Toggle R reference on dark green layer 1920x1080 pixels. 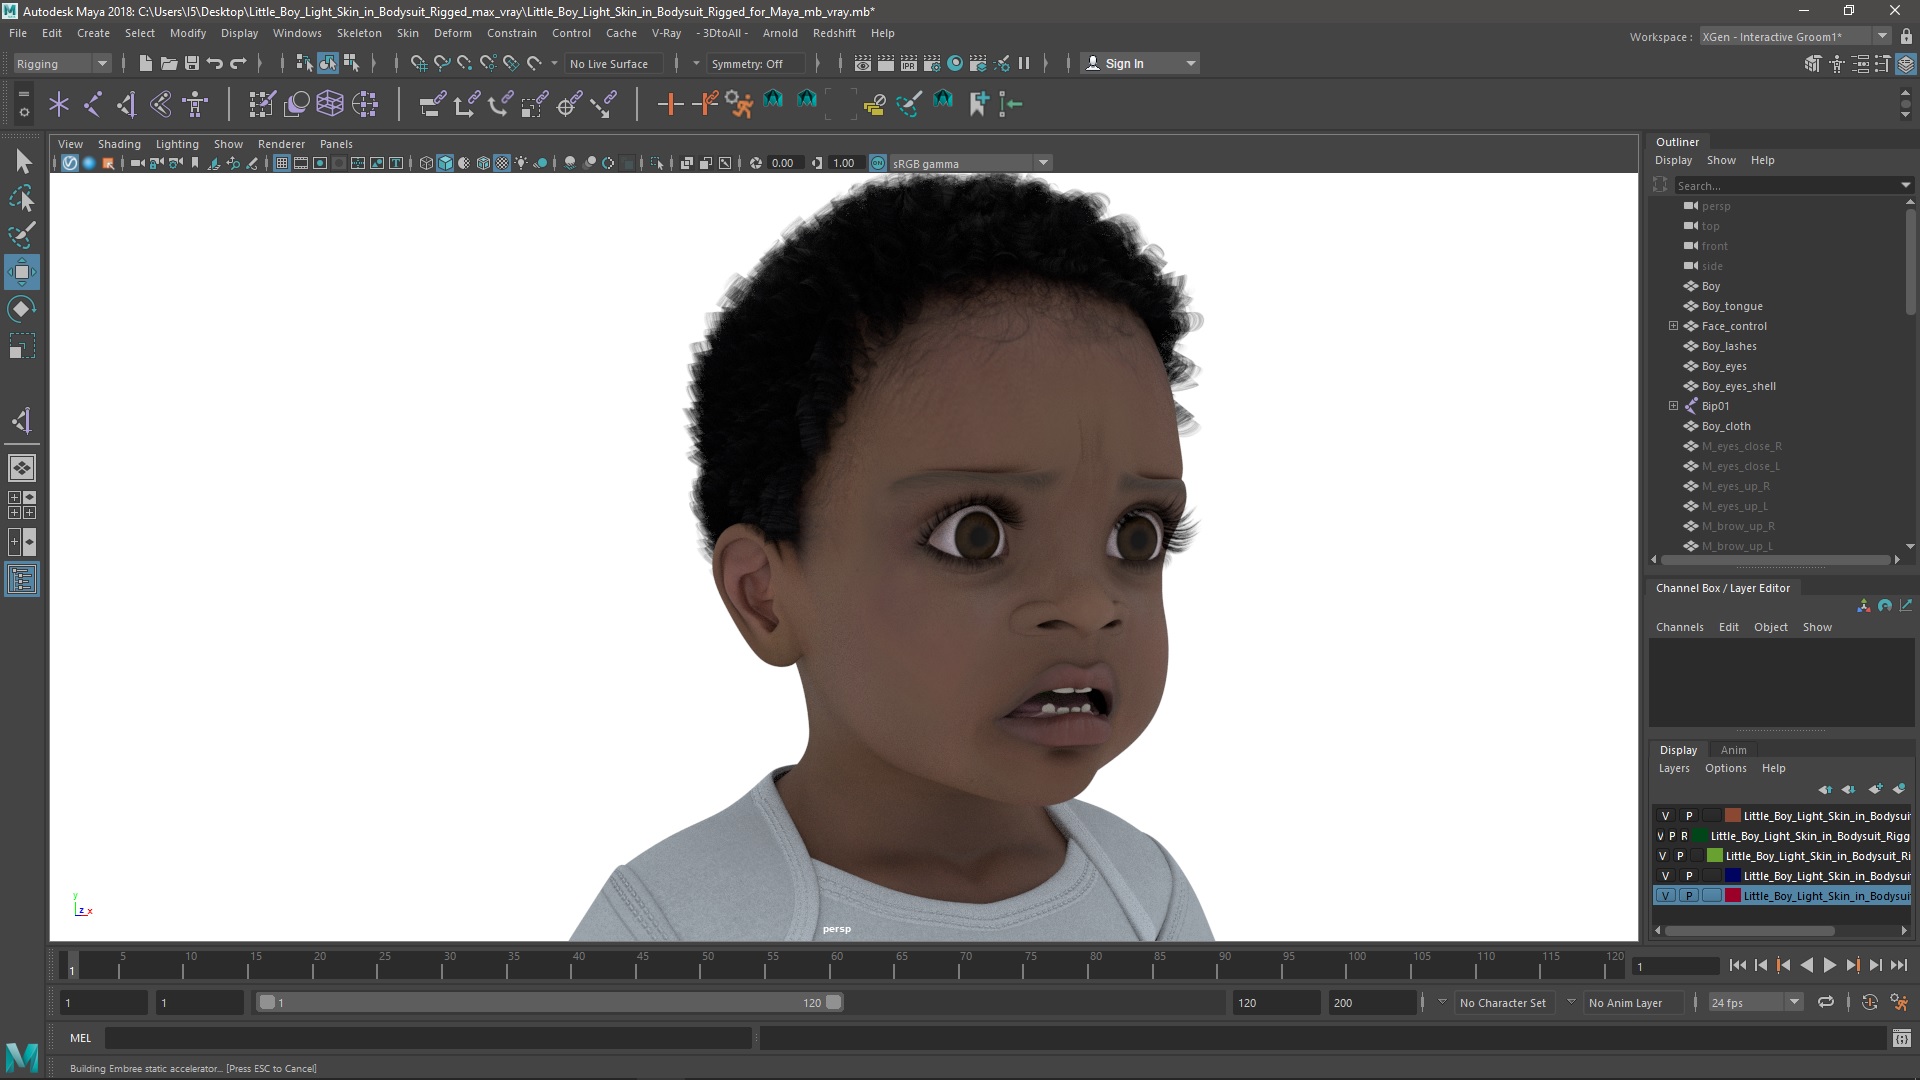pos(1684,836)
